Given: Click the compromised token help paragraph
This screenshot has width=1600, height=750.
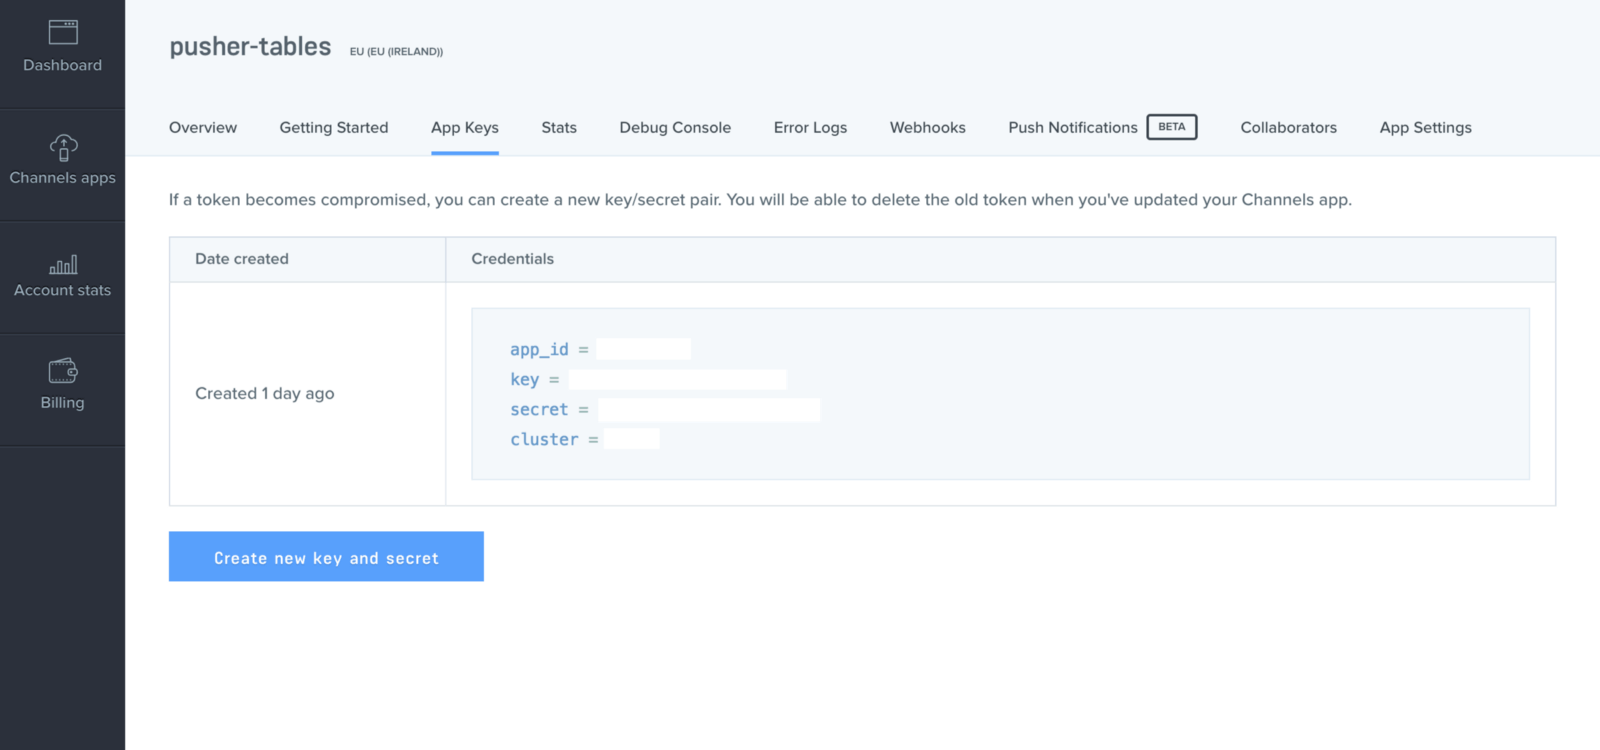Looking at the screenshot, I should click(x=760, y=200).
